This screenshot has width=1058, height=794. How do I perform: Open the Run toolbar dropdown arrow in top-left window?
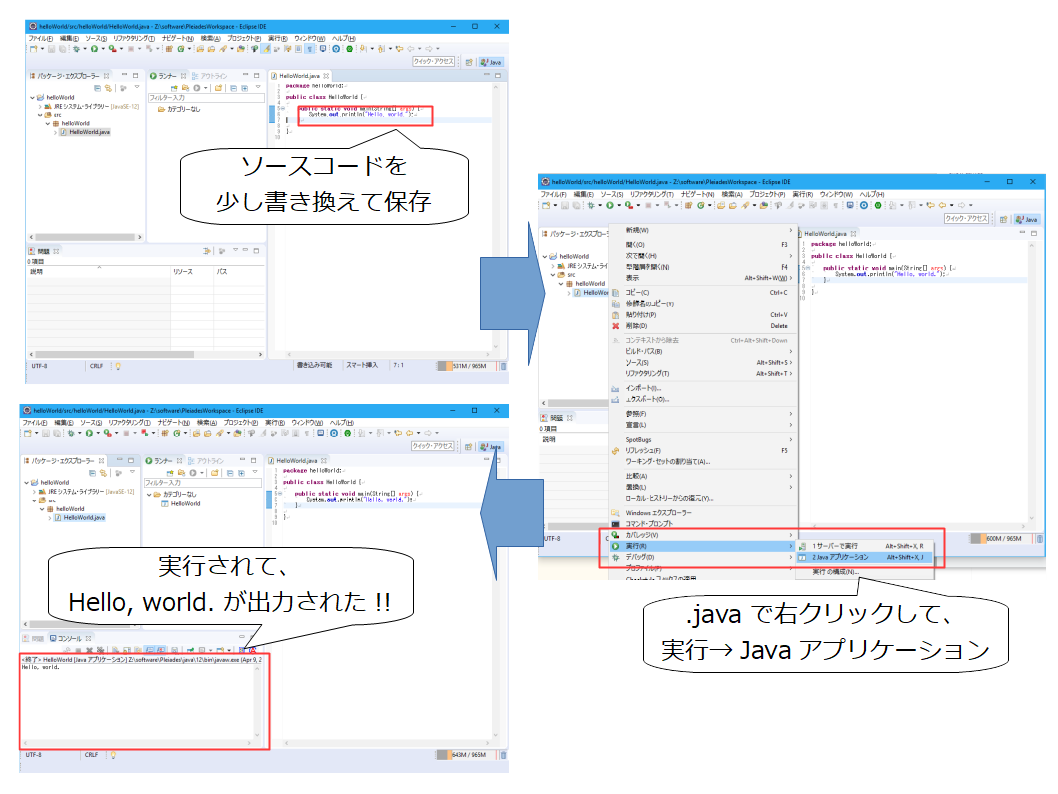coord(103,49)
